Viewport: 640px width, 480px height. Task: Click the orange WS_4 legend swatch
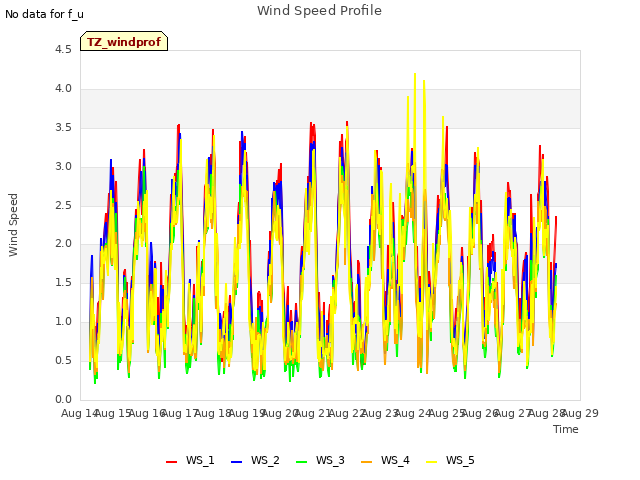(367, 462)
